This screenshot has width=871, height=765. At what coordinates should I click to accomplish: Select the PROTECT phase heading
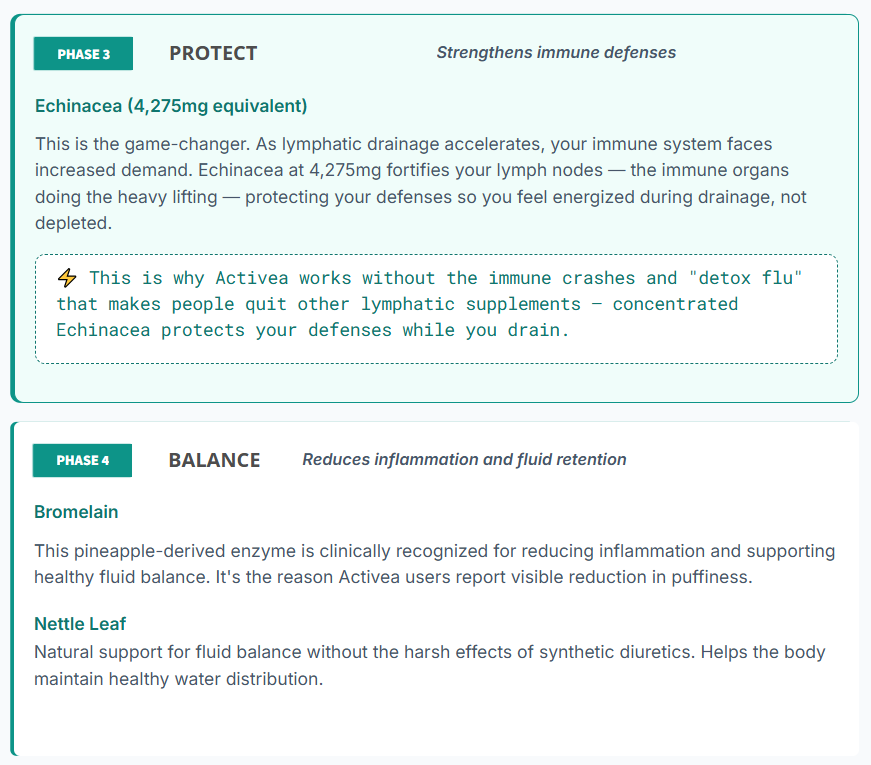click(213, 54)
